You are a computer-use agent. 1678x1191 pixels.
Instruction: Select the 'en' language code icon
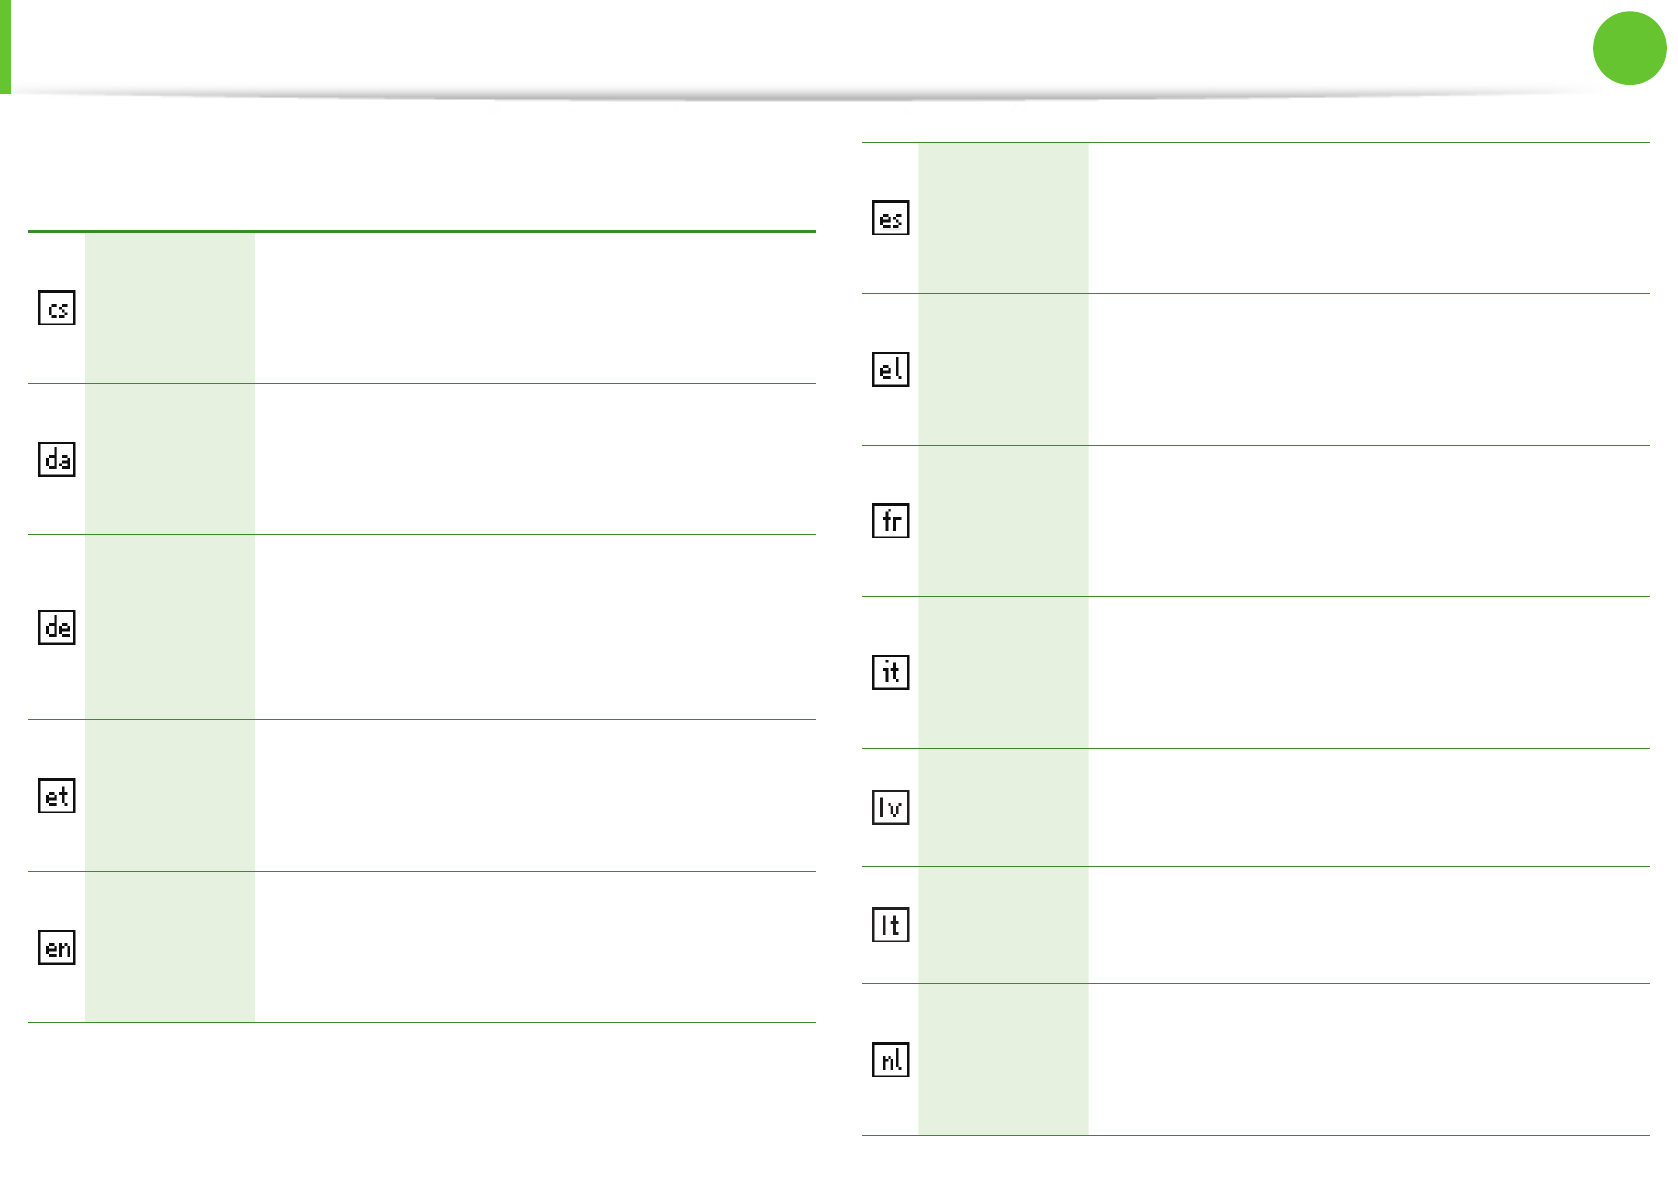click(x=57, y=947)
